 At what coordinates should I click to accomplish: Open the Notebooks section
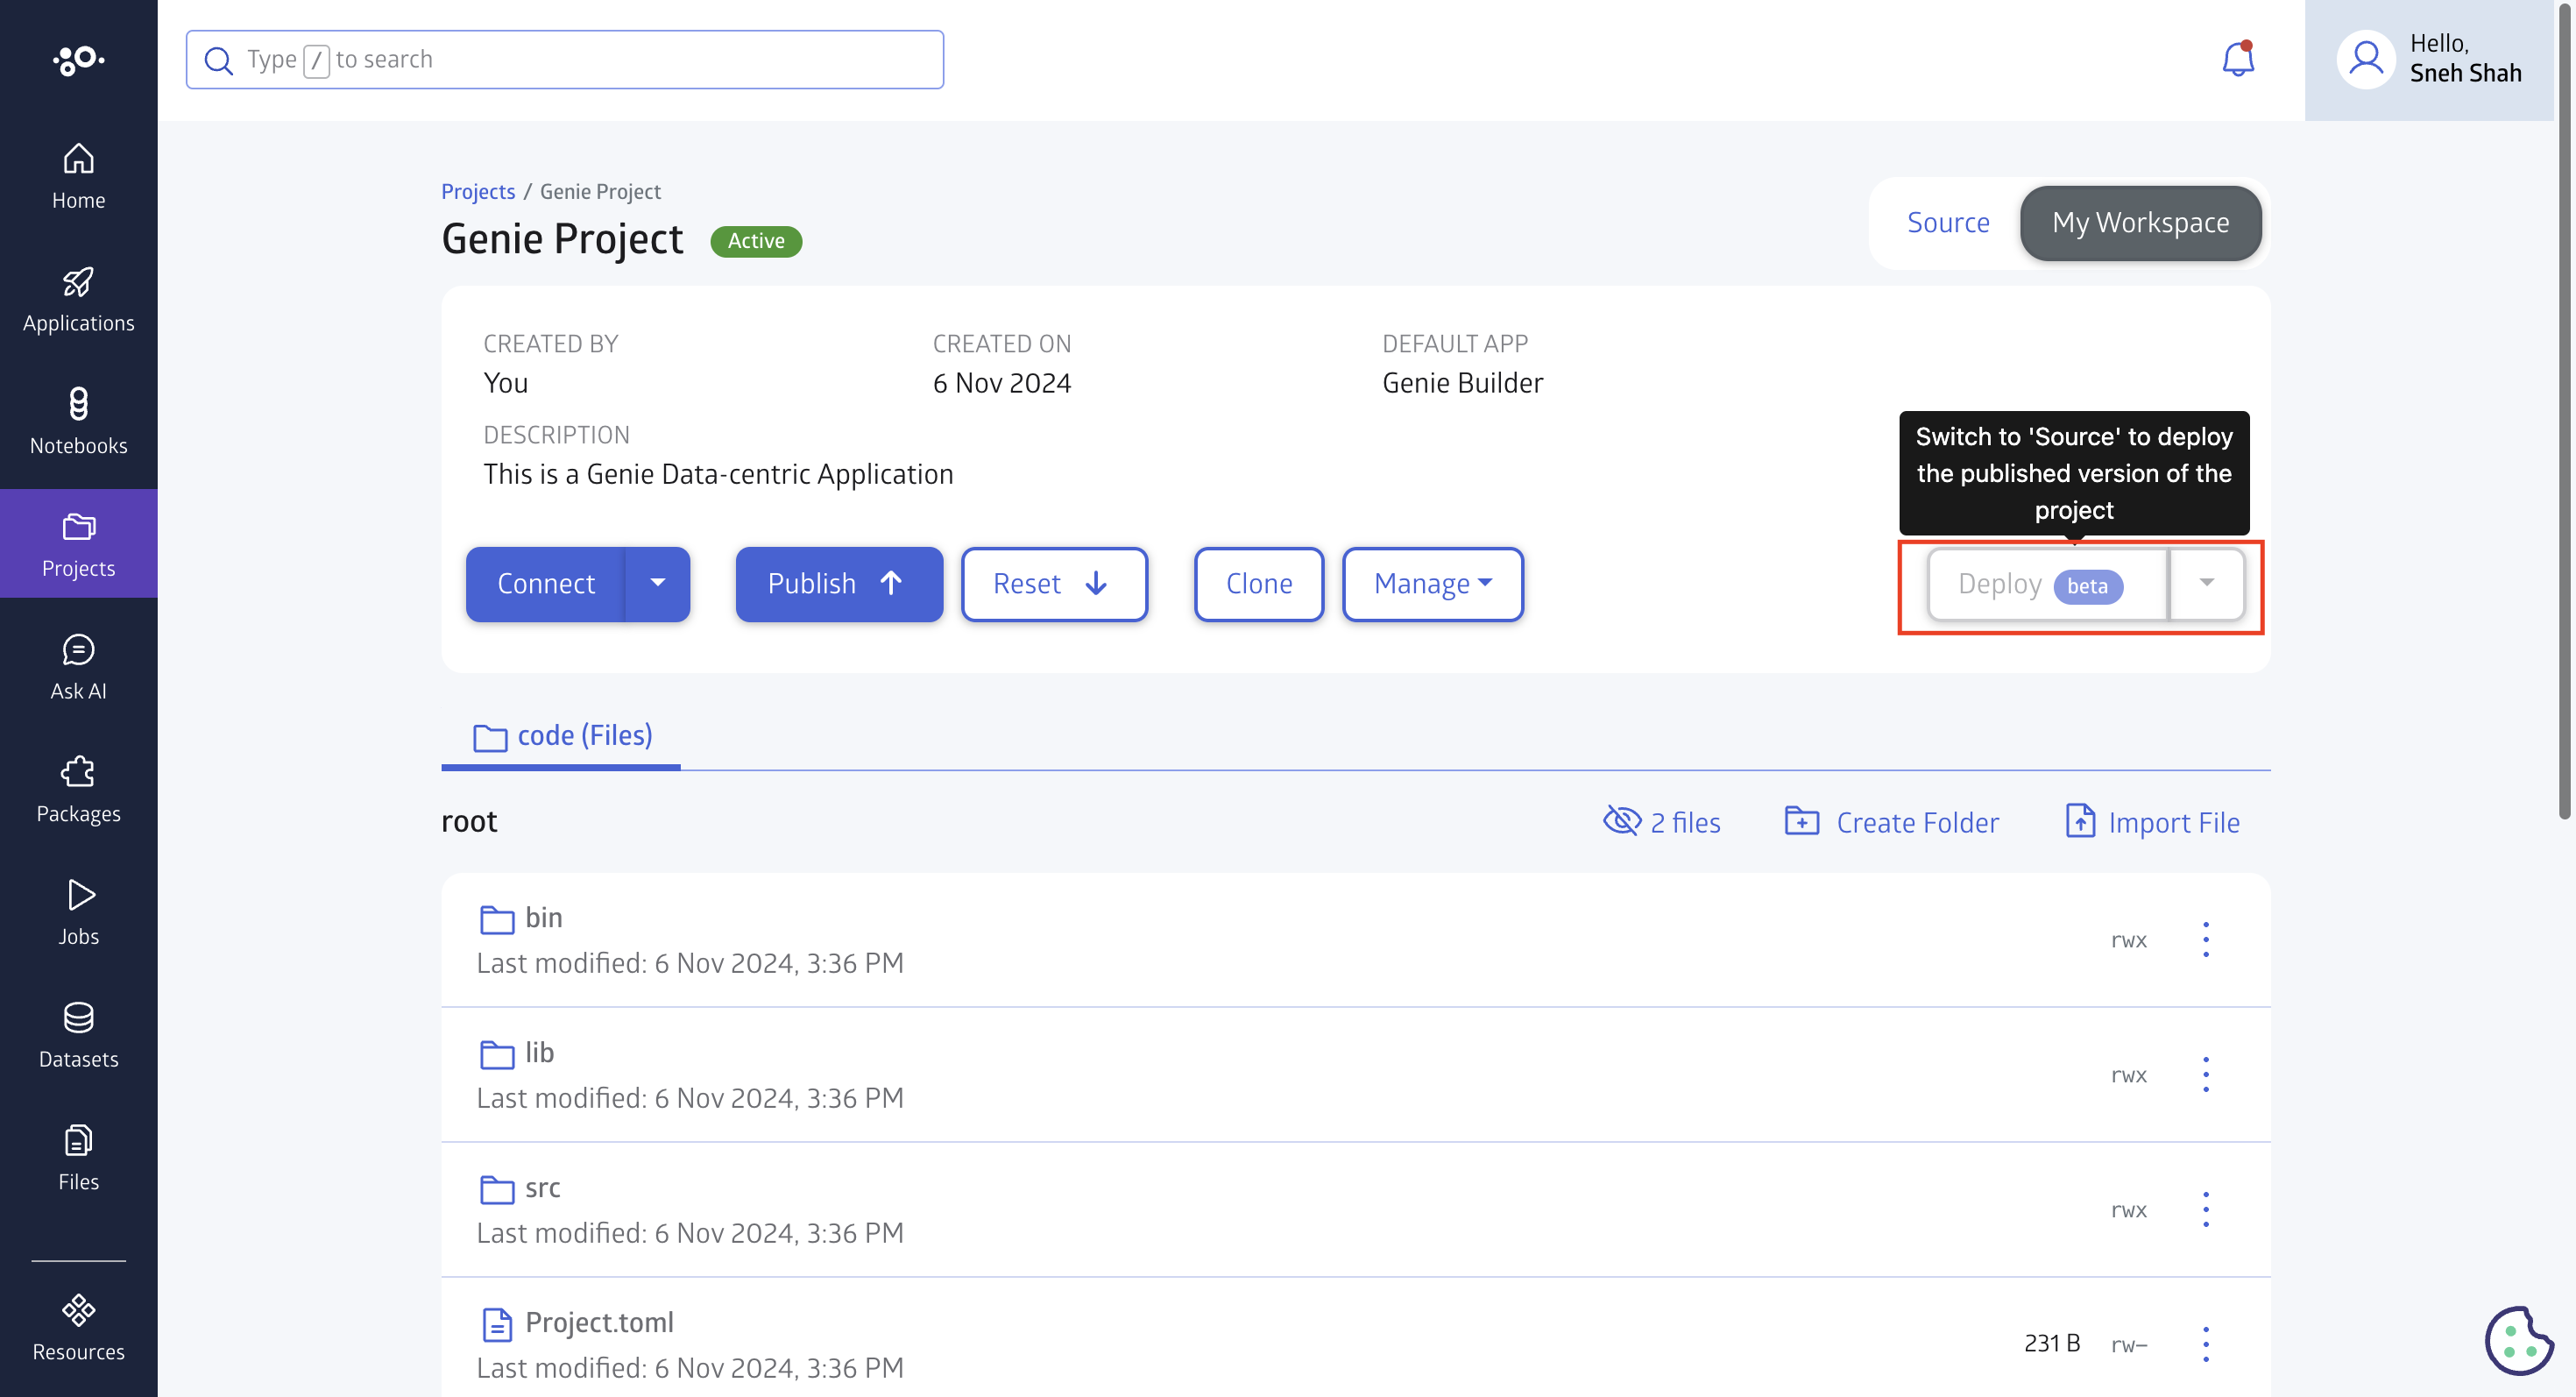pos(79,420)
